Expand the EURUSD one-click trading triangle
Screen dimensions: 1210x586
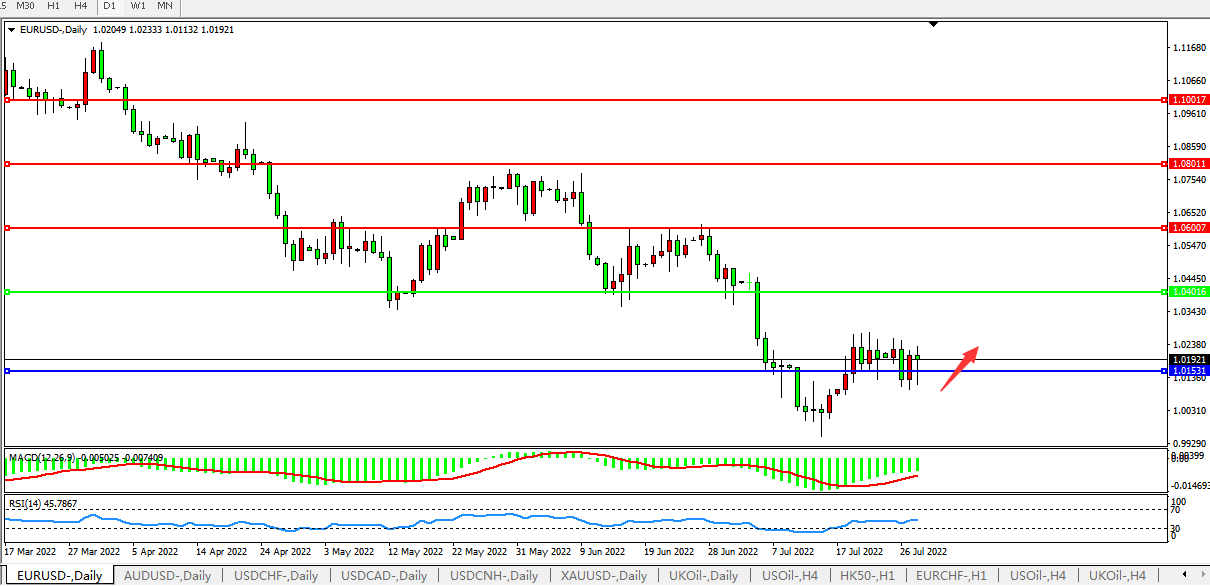click(11, 30)
